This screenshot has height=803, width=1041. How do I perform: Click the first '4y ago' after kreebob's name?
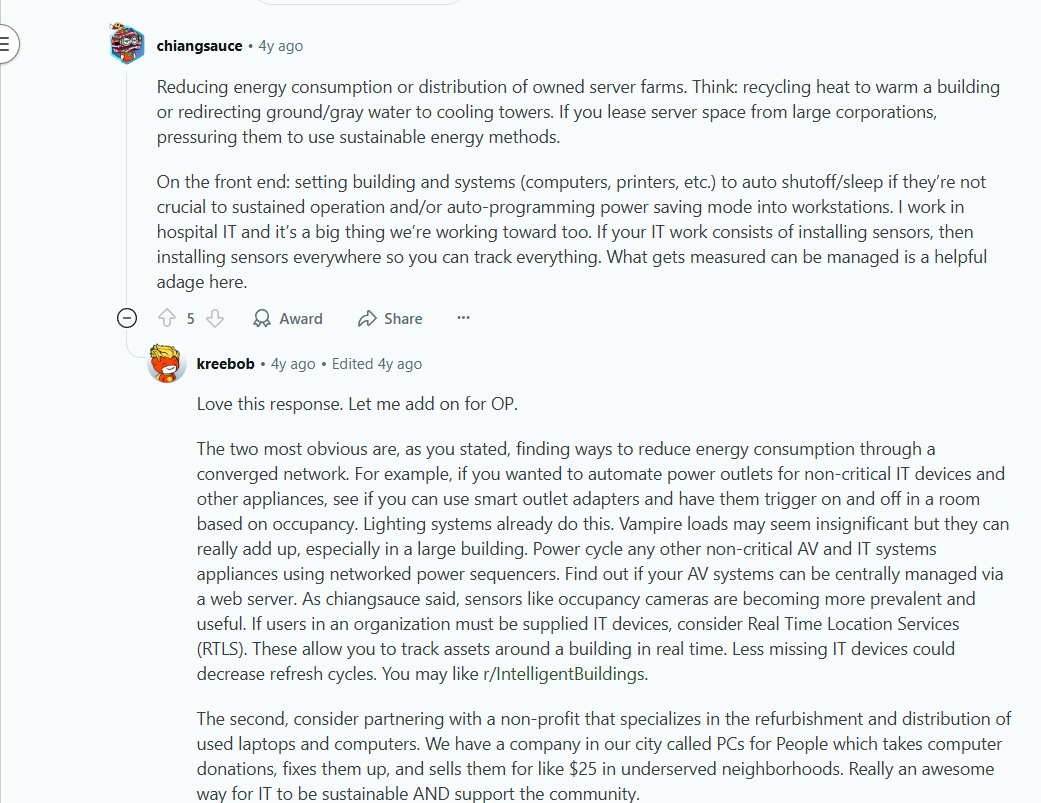[x=293, y=364]
